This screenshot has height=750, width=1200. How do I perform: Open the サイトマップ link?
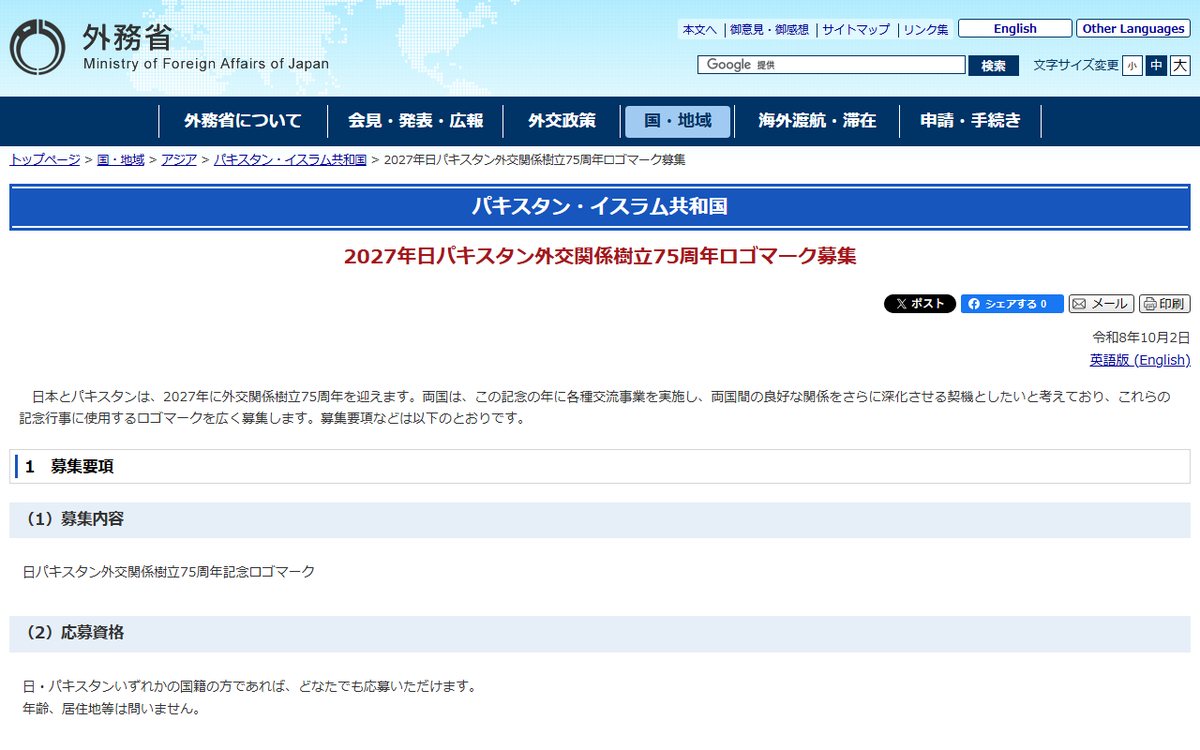click(856, 30)
